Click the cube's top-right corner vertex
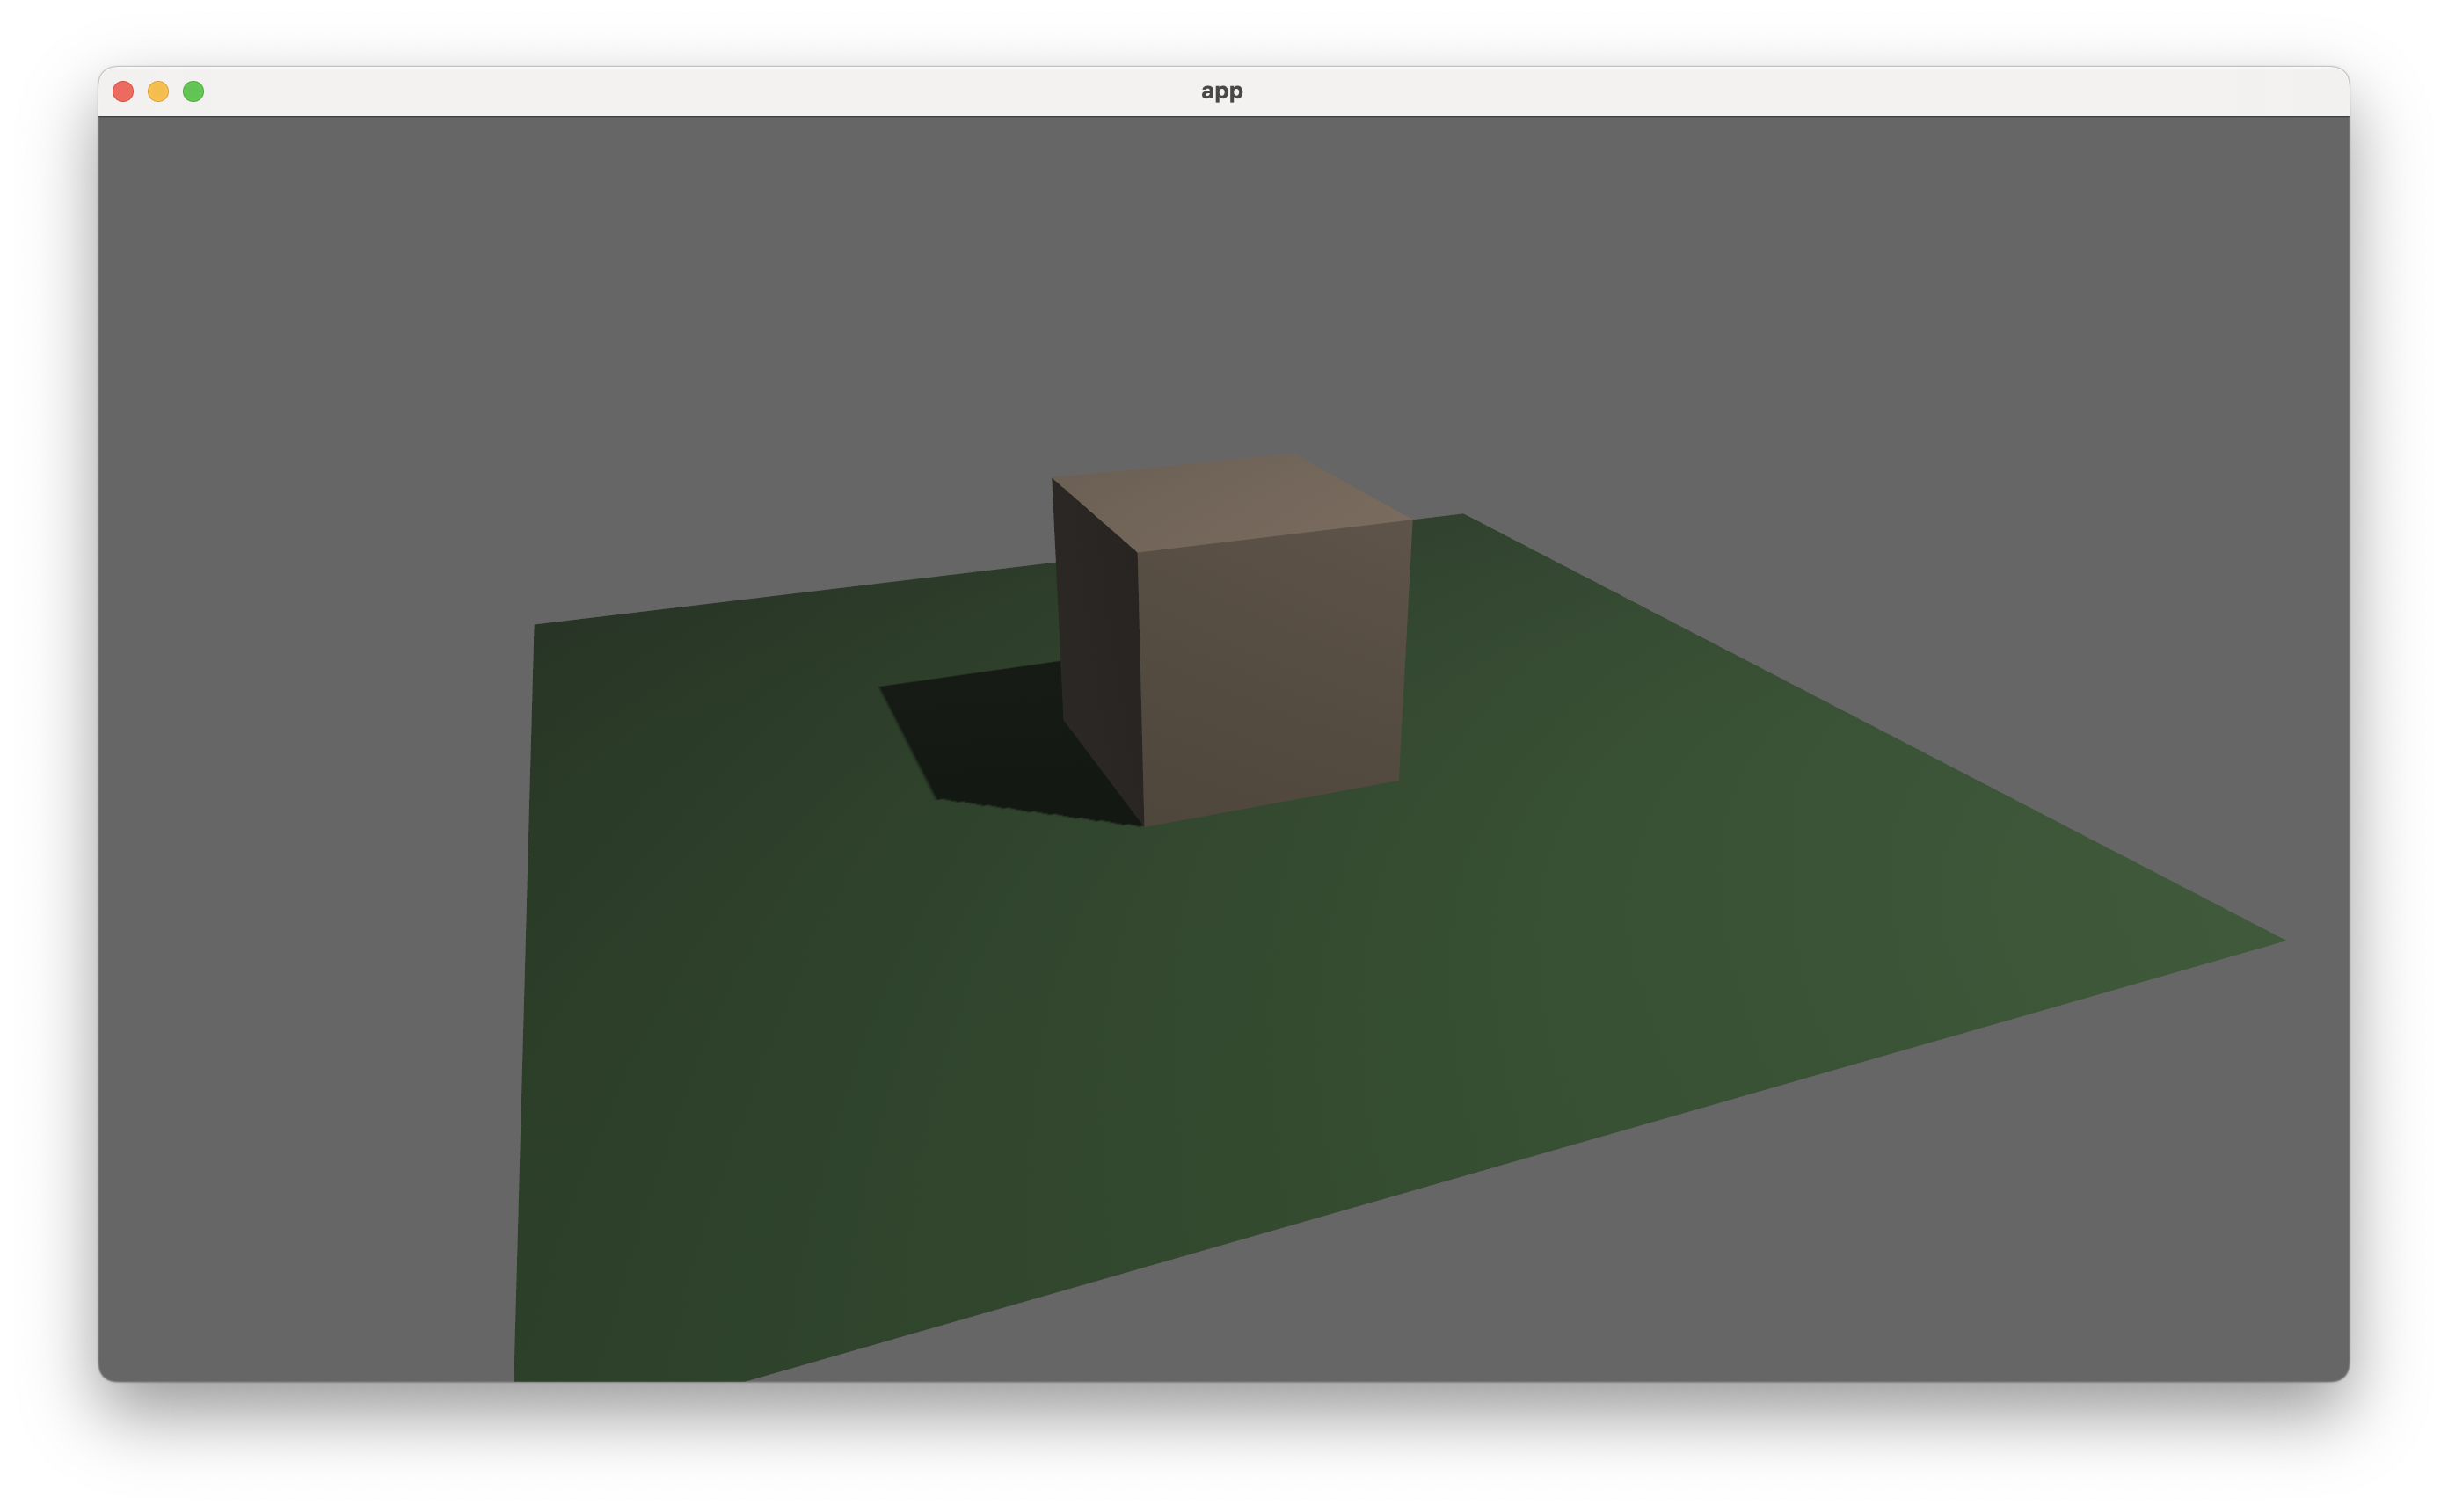Screen dimensions: 2448x1512 point(1411,521)
